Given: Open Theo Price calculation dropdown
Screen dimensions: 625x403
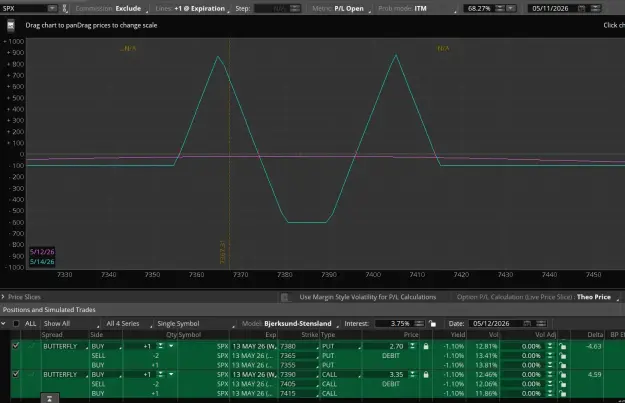Looking at the screenshot, I should click(x=539, y=297).
